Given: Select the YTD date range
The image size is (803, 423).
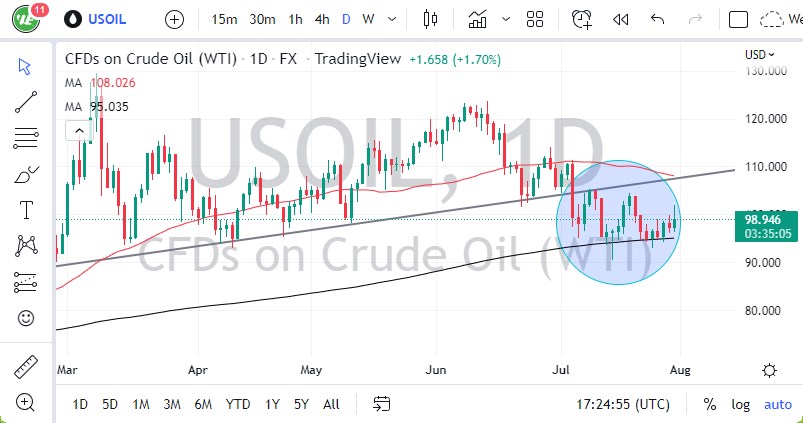Looking at the screenshot, I should (237, 404).
